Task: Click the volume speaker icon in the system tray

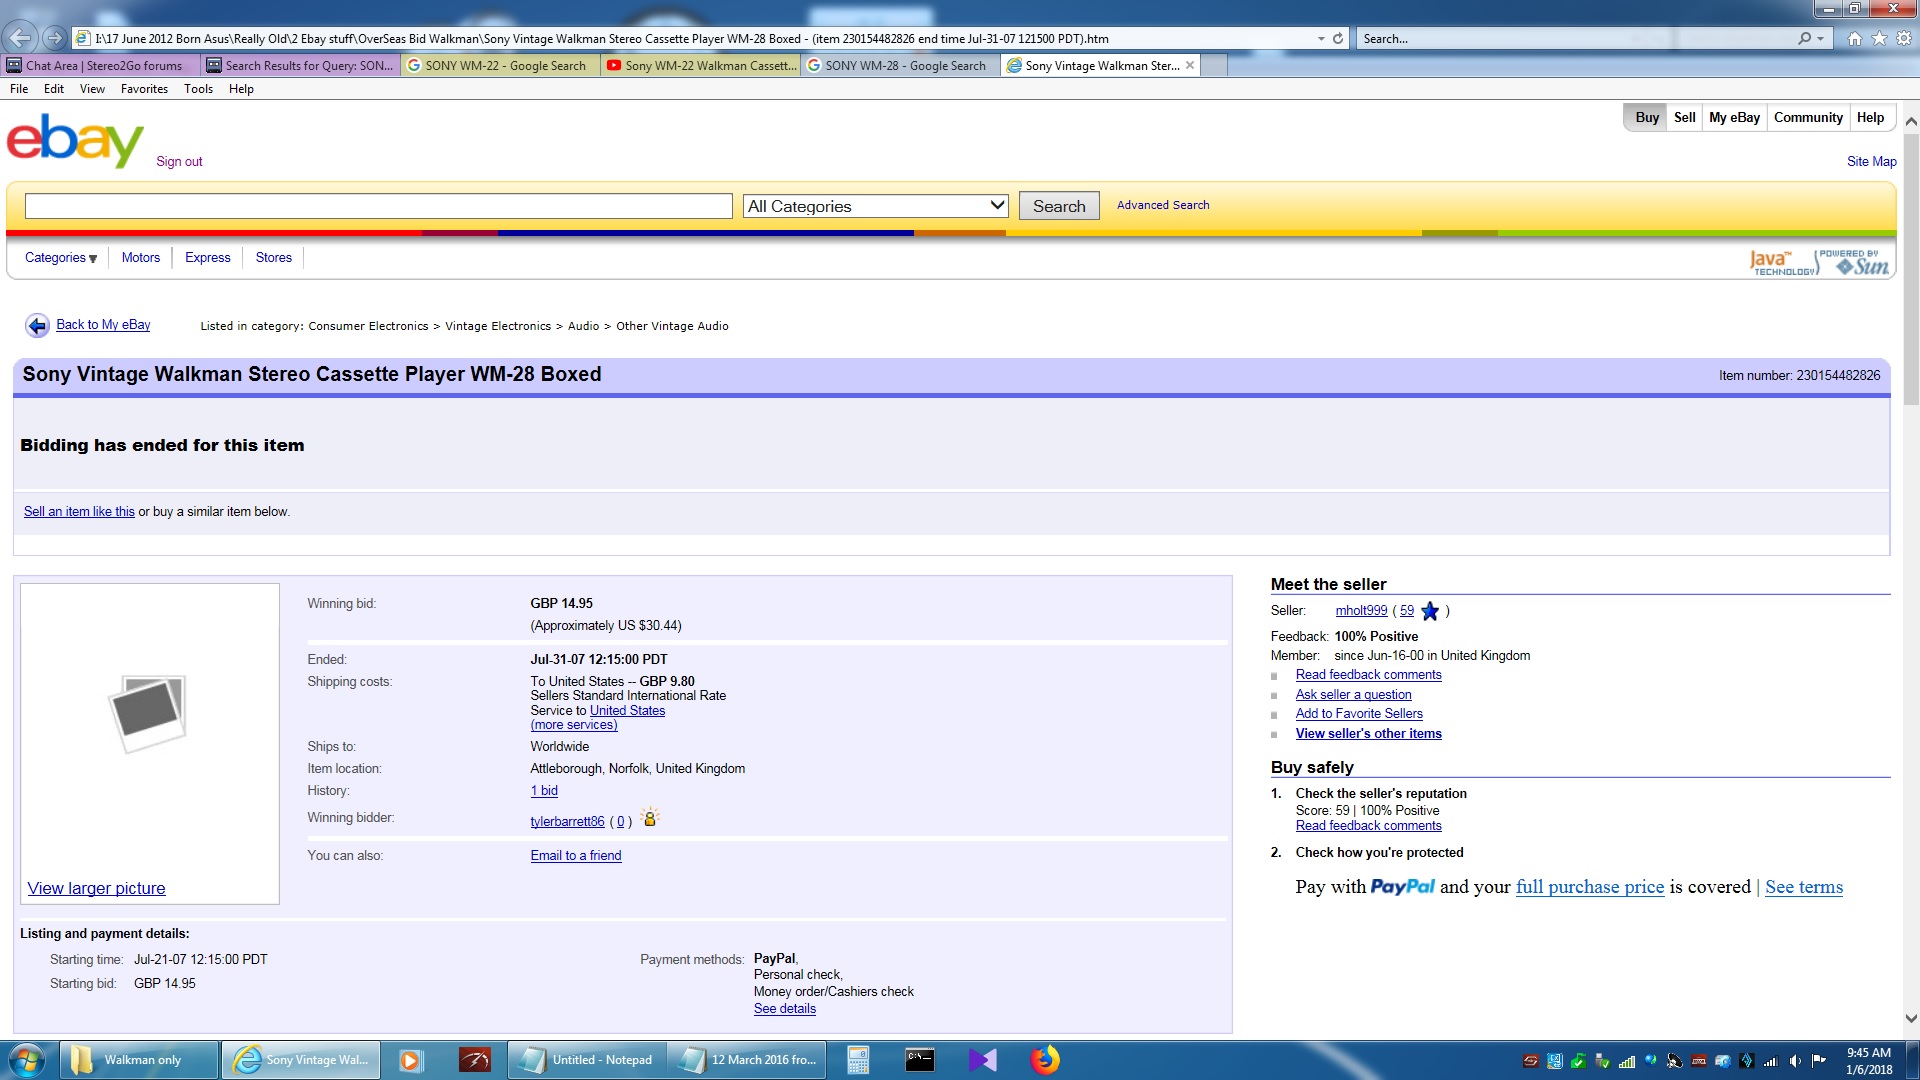Action: pos(1795,1061)
